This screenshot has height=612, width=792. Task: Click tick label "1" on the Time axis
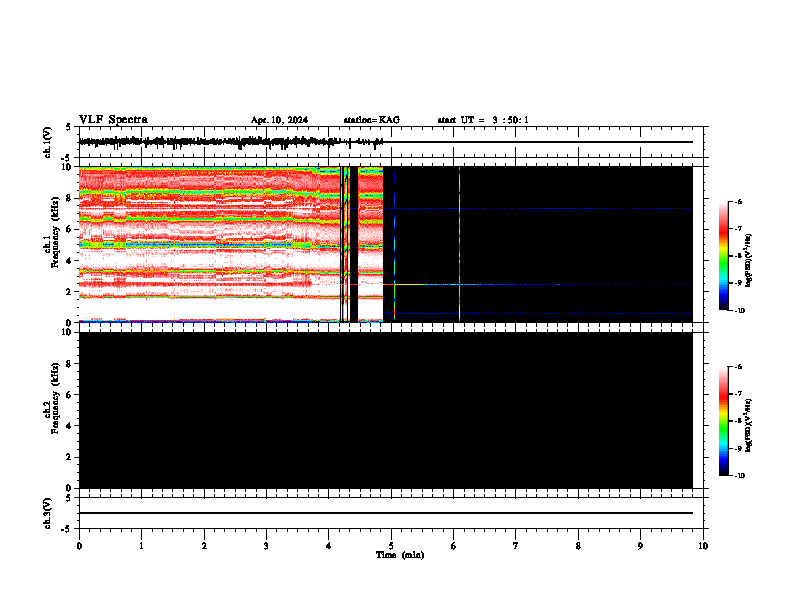tap(141, 545)
